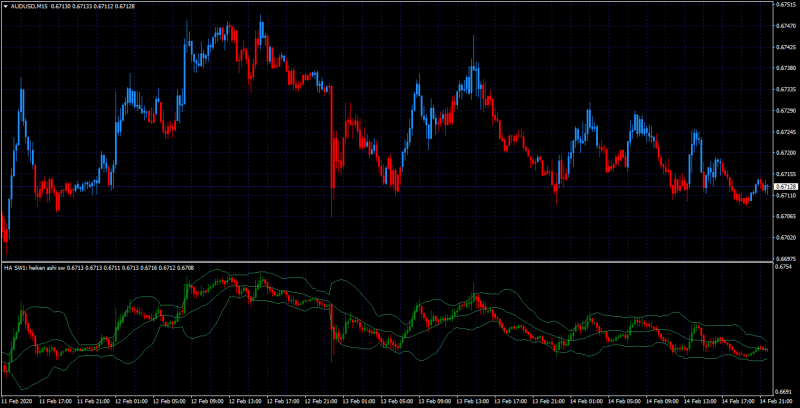Image resolution: width=800 pixels, height=408 pixels.
Task: Click the indicator scale value 0.6691
Action: [x=785, y=392]
